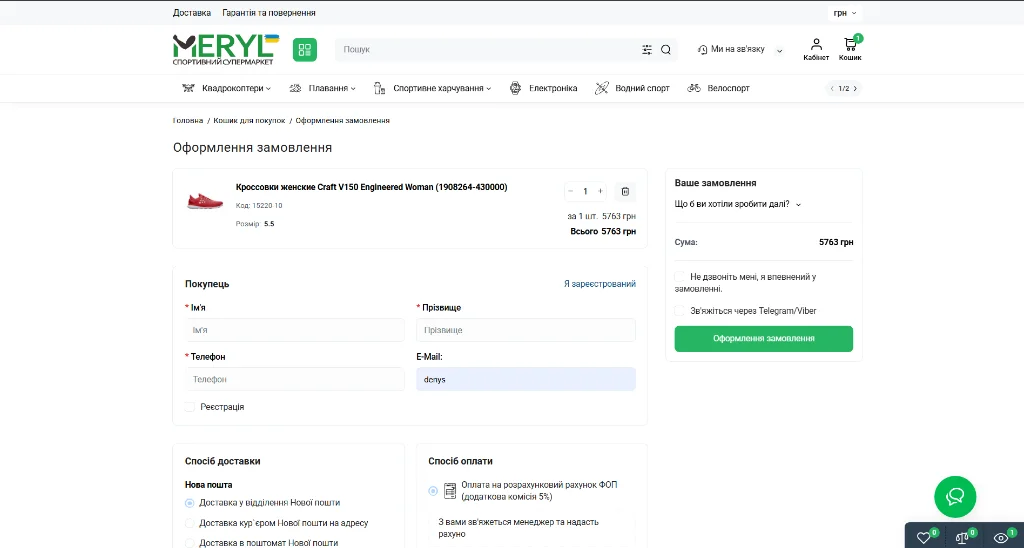1024x548 pixels.
Task: Expand the Квадрокоптери menu
Action: click(236, 88)
